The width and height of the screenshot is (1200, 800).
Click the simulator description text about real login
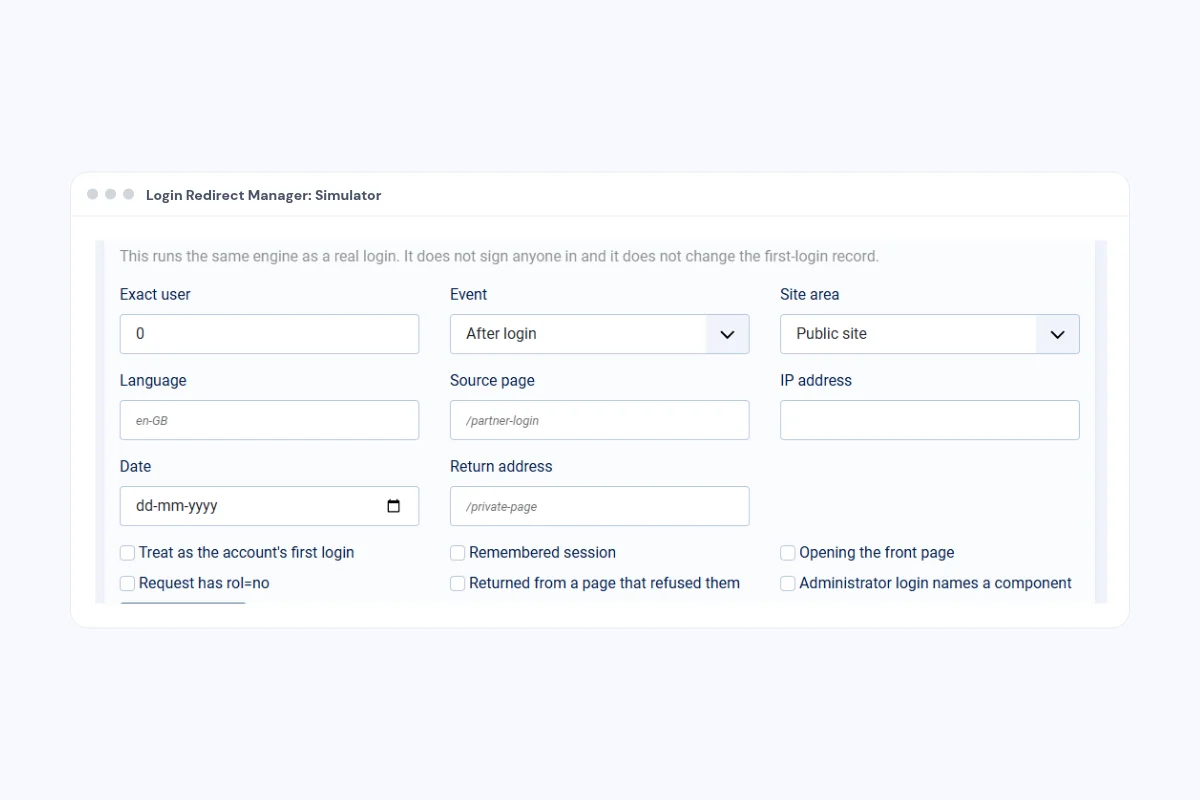(499, 256)
